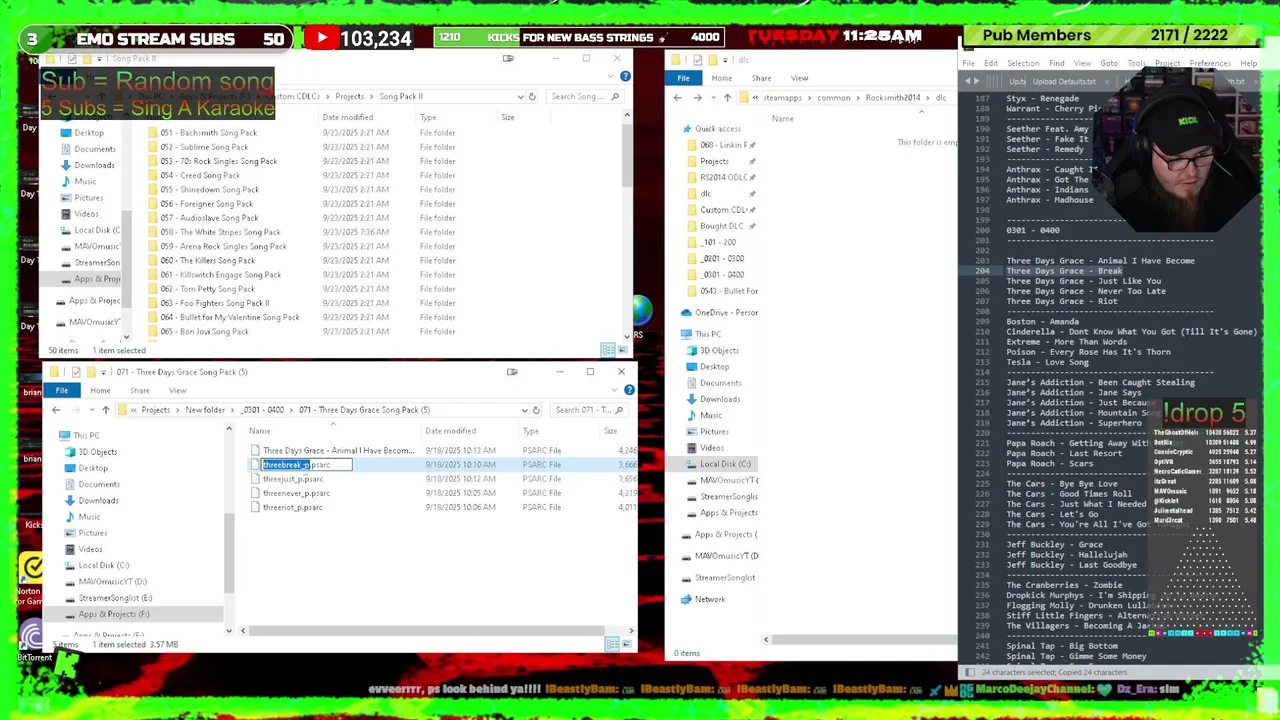The height and width of the screenshot is (720, 1280).
Task: Switch to details view in Three Days Grace window
Action: click(612, 644)
